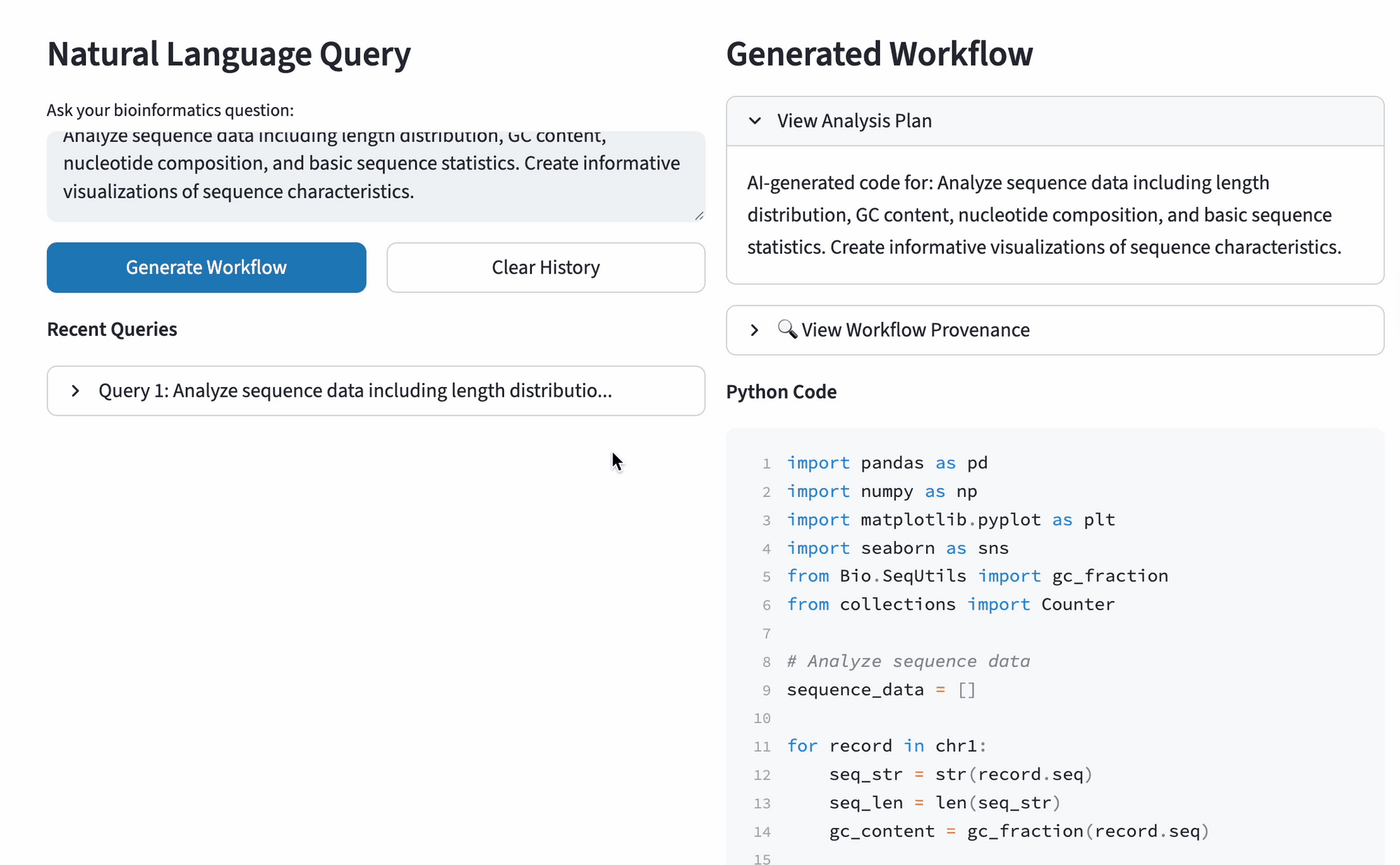Click the Natural Language Query heading

pos(229,54)
